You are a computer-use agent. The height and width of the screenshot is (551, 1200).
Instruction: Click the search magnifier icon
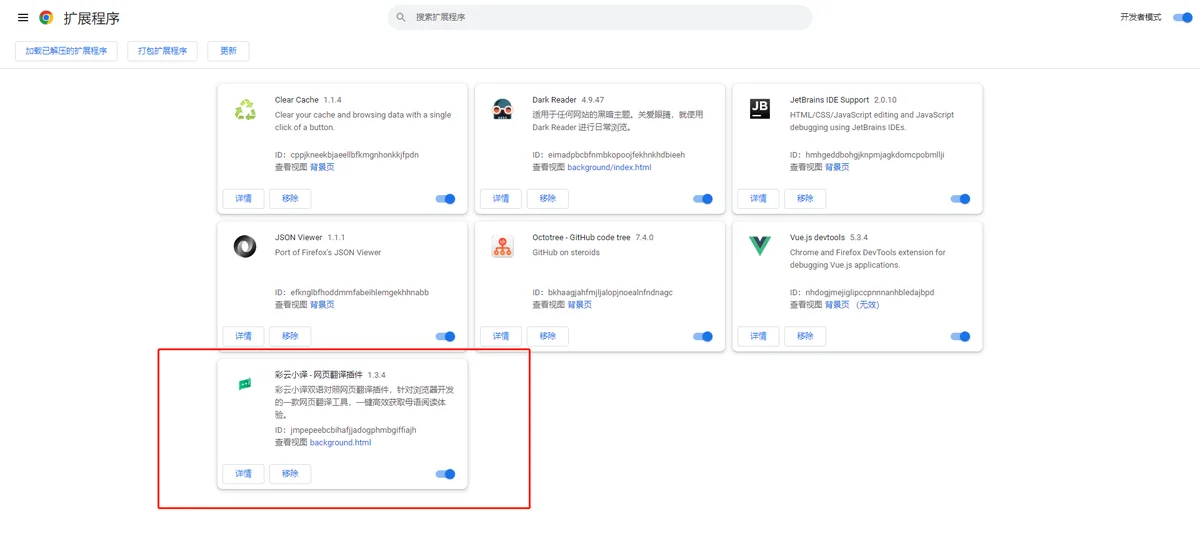pos(401,17)
